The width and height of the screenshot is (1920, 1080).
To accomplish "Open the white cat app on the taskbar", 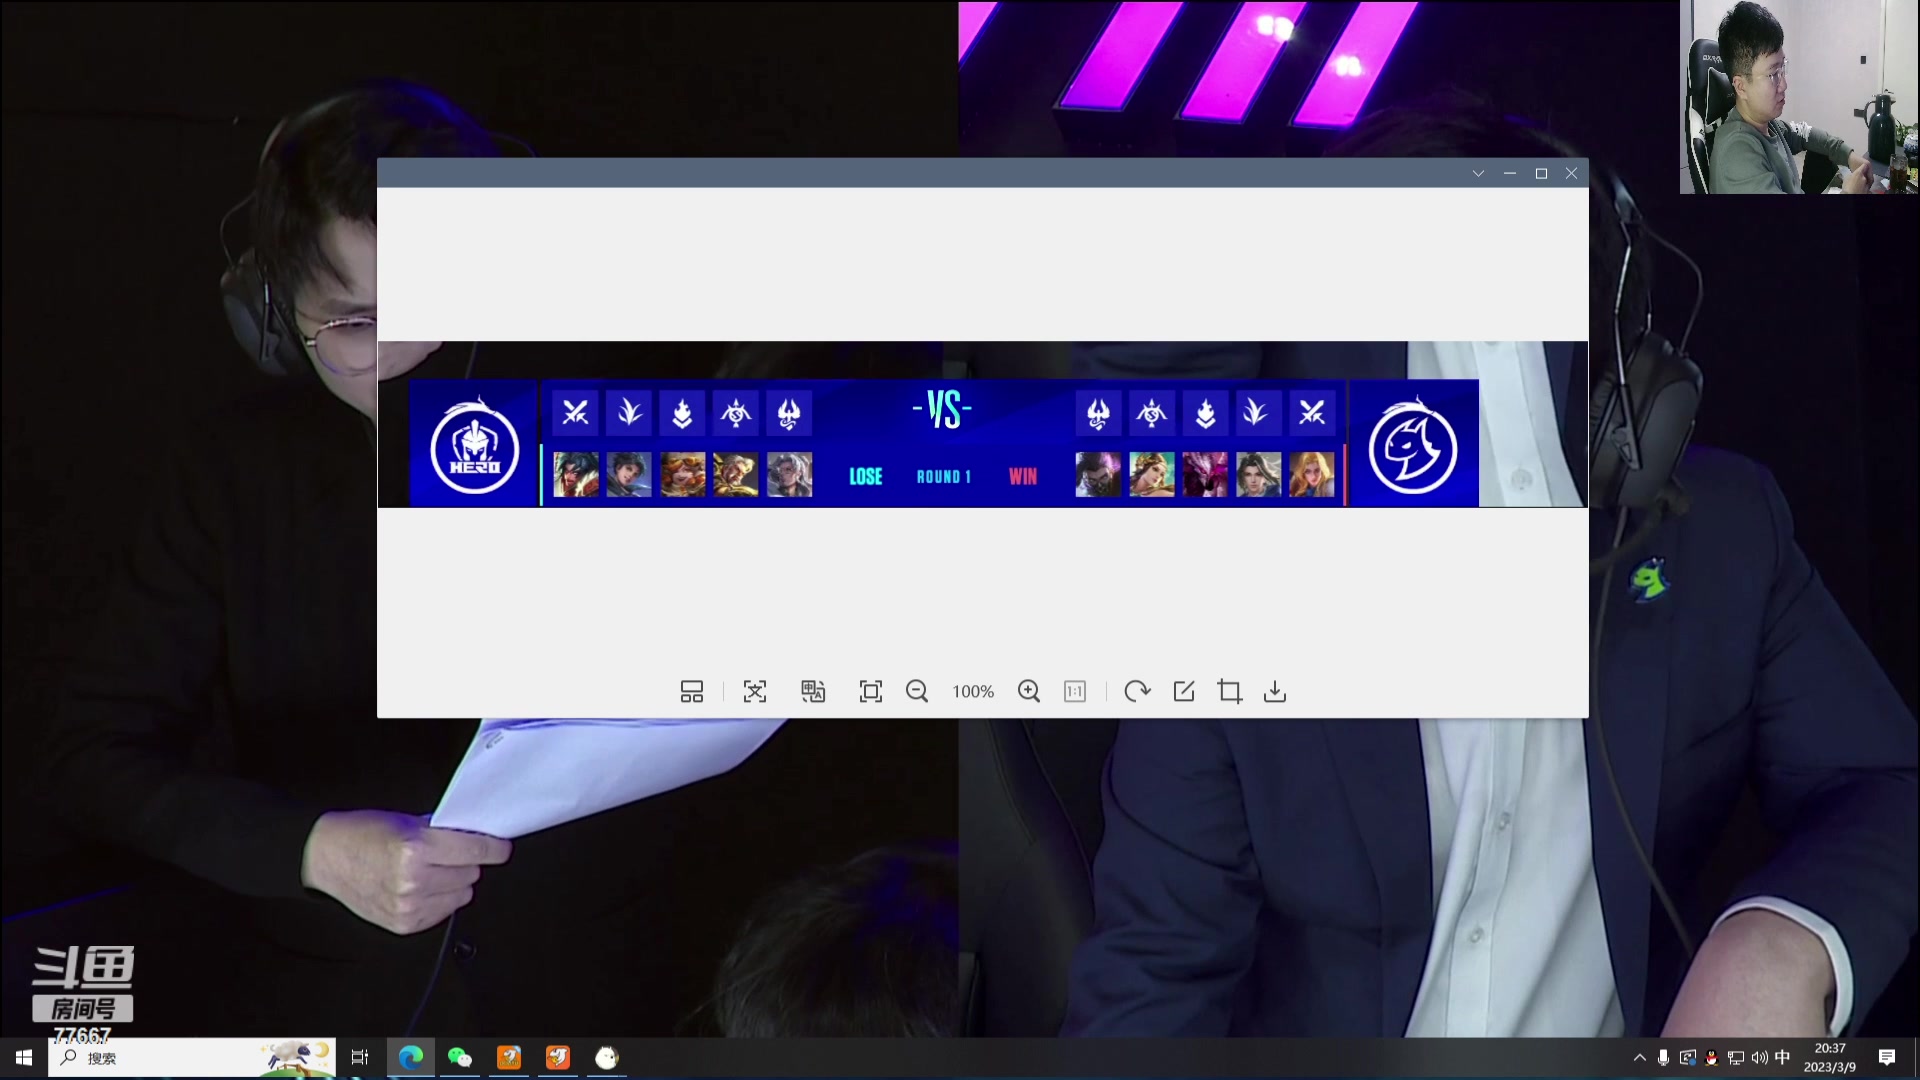I will (x=607, y=1058).
